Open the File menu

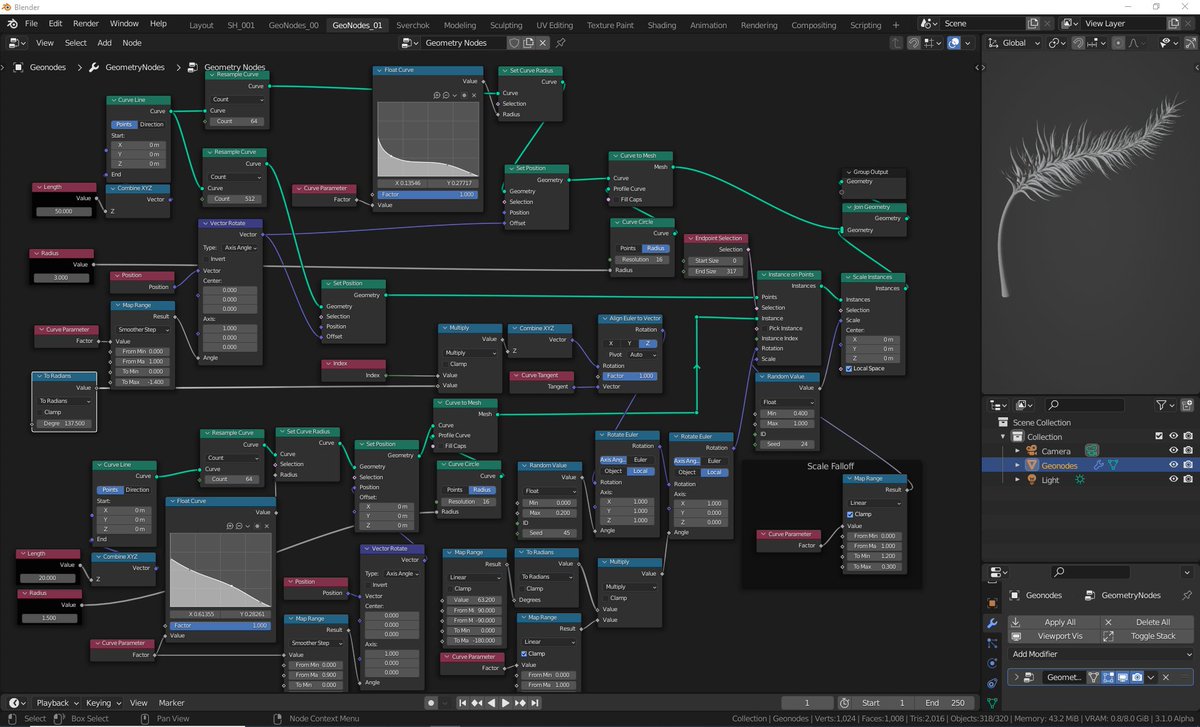click(x=31, y=23)
